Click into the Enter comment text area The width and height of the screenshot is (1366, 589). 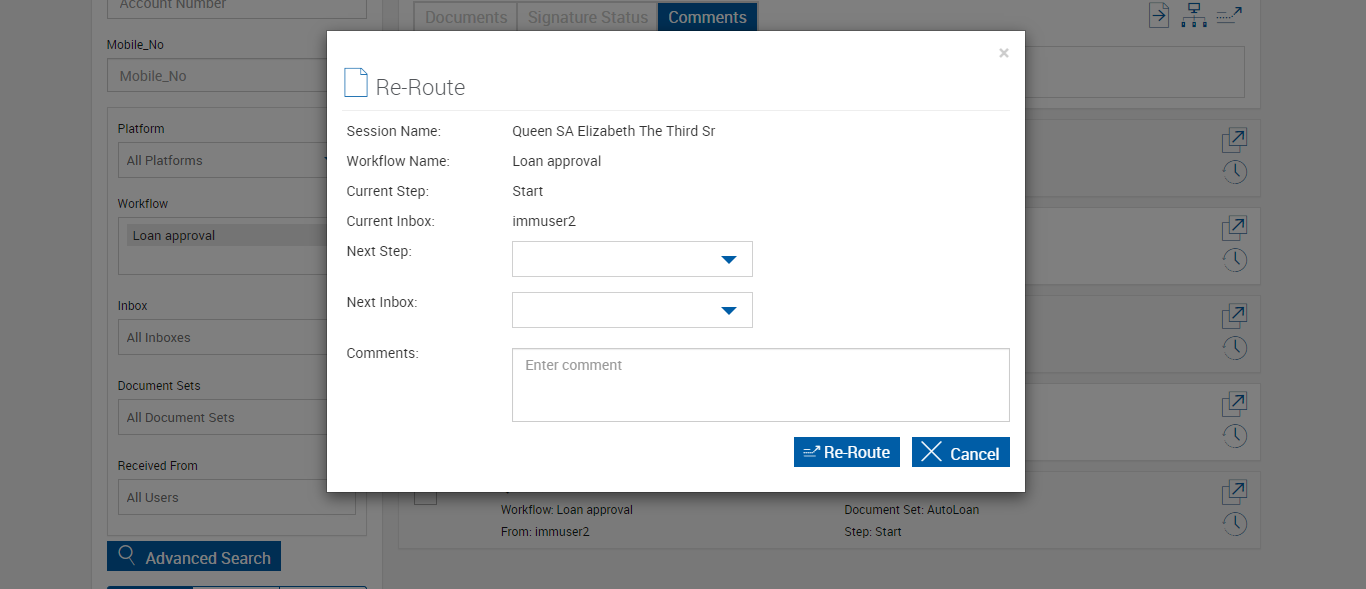point(760,385)
